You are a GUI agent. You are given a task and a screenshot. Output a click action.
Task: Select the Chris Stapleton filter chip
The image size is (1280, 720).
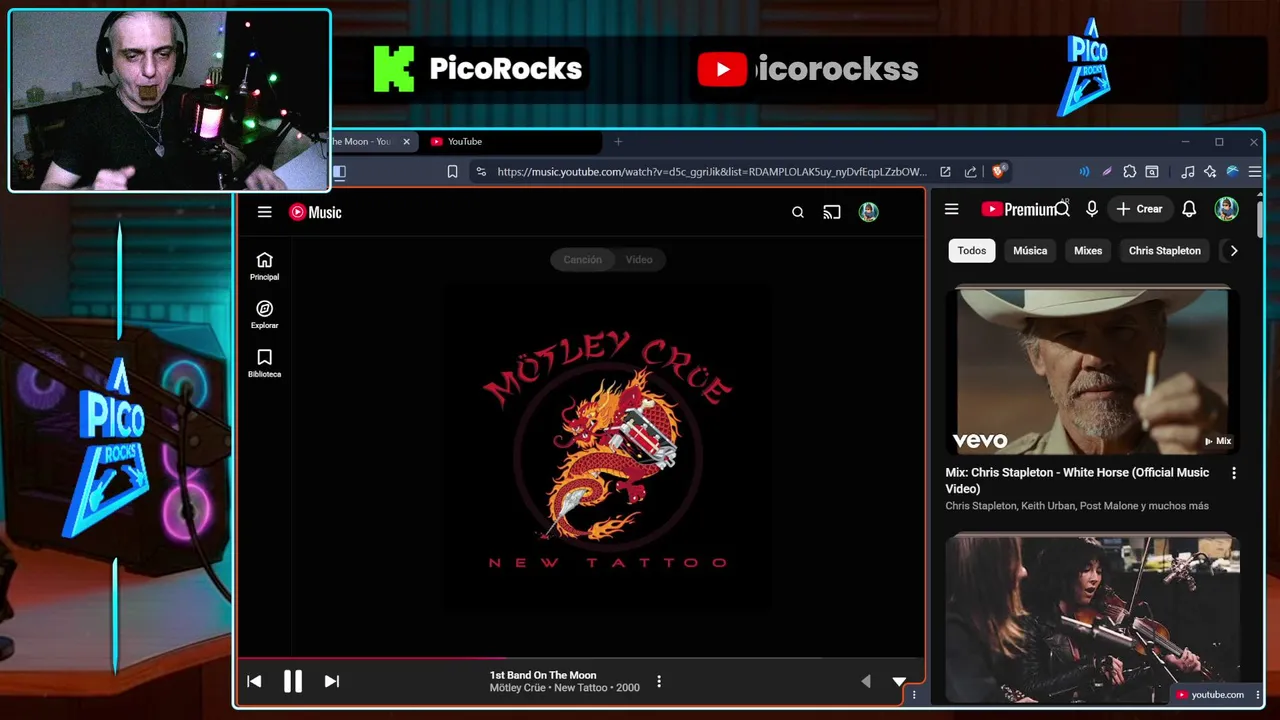click(1164, 251)
